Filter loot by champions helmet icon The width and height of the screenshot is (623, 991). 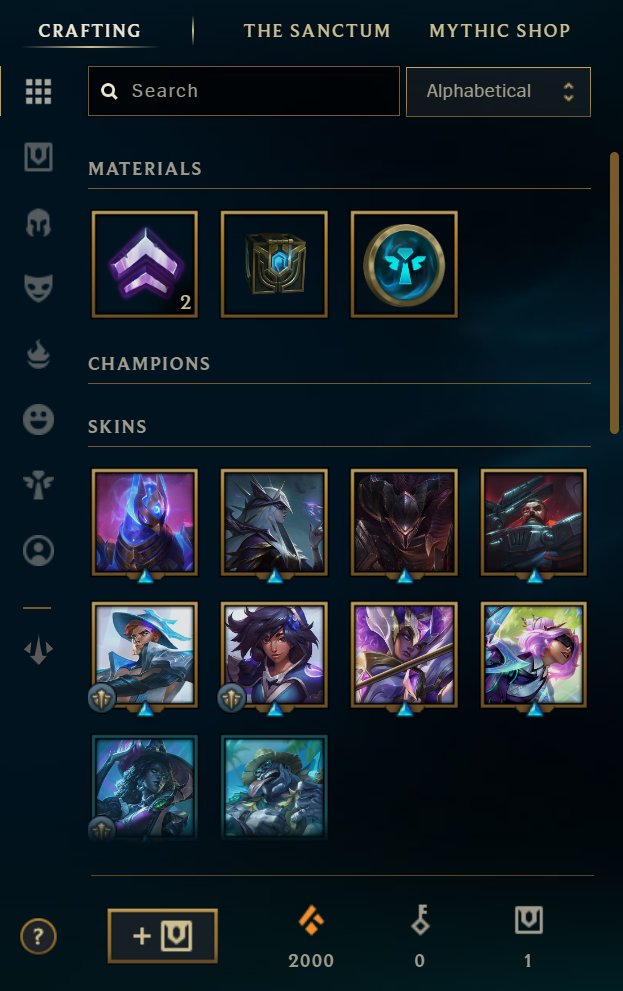tap(39, 223)
